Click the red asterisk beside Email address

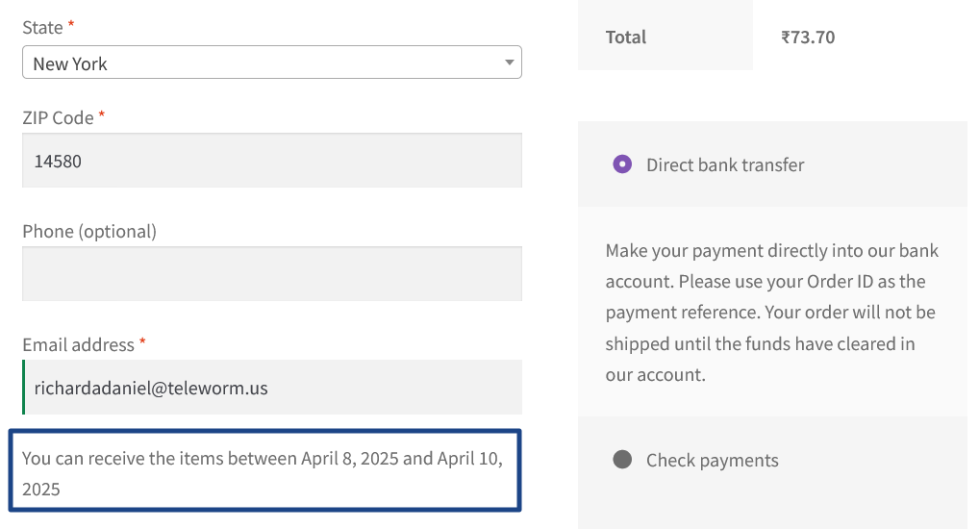click(142, 343)
